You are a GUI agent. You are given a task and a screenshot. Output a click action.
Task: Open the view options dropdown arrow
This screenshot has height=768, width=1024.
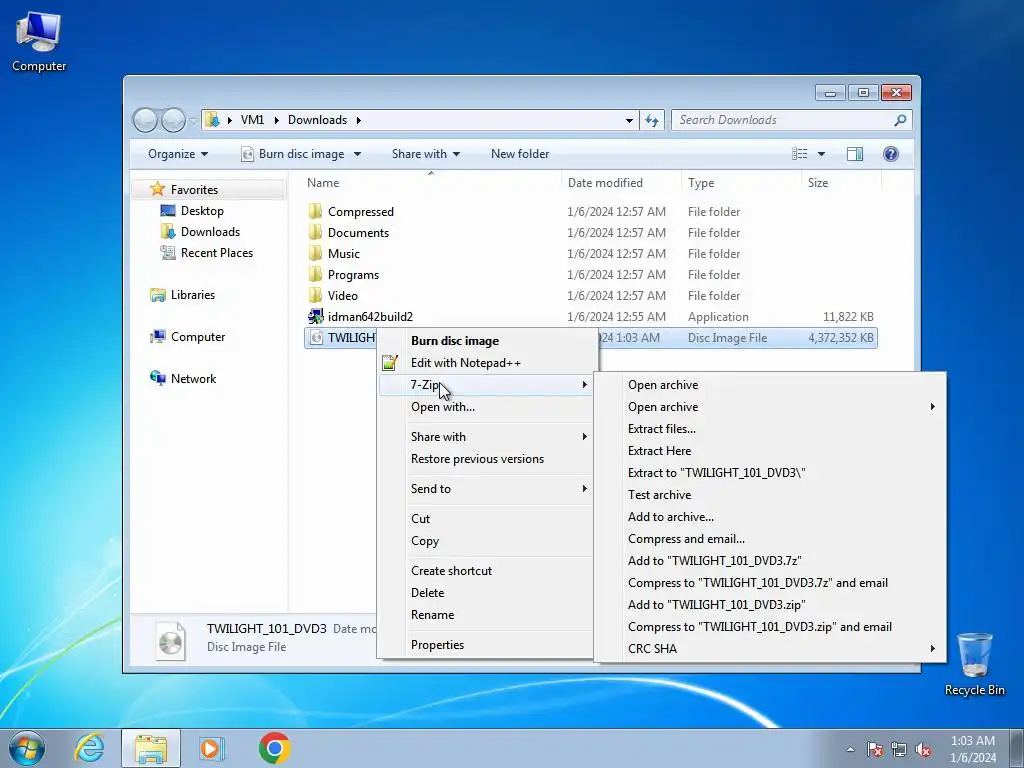click(822, 154)
